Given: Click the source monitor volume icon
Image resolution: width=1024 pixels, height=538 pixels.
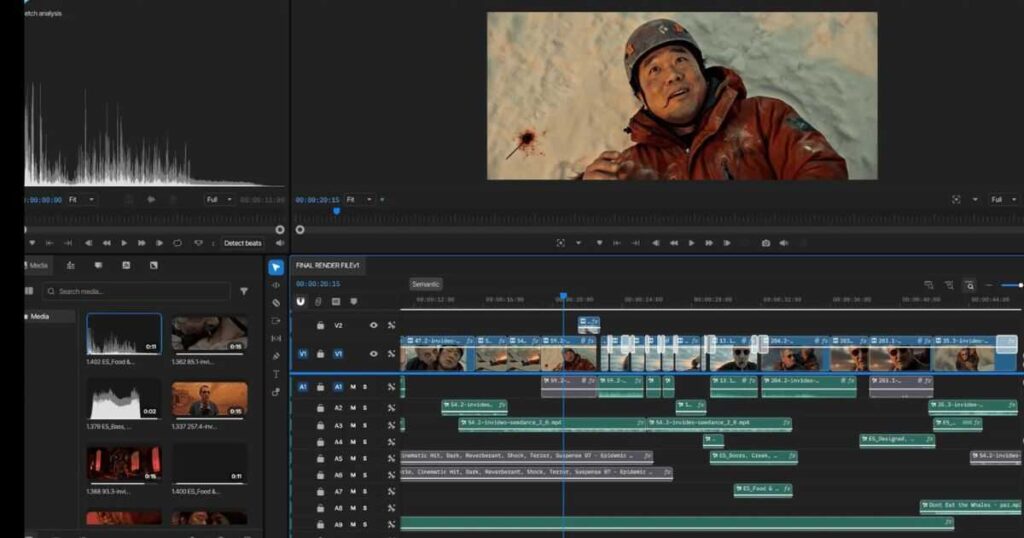Looking at the screenshot, I should [280, 243].
